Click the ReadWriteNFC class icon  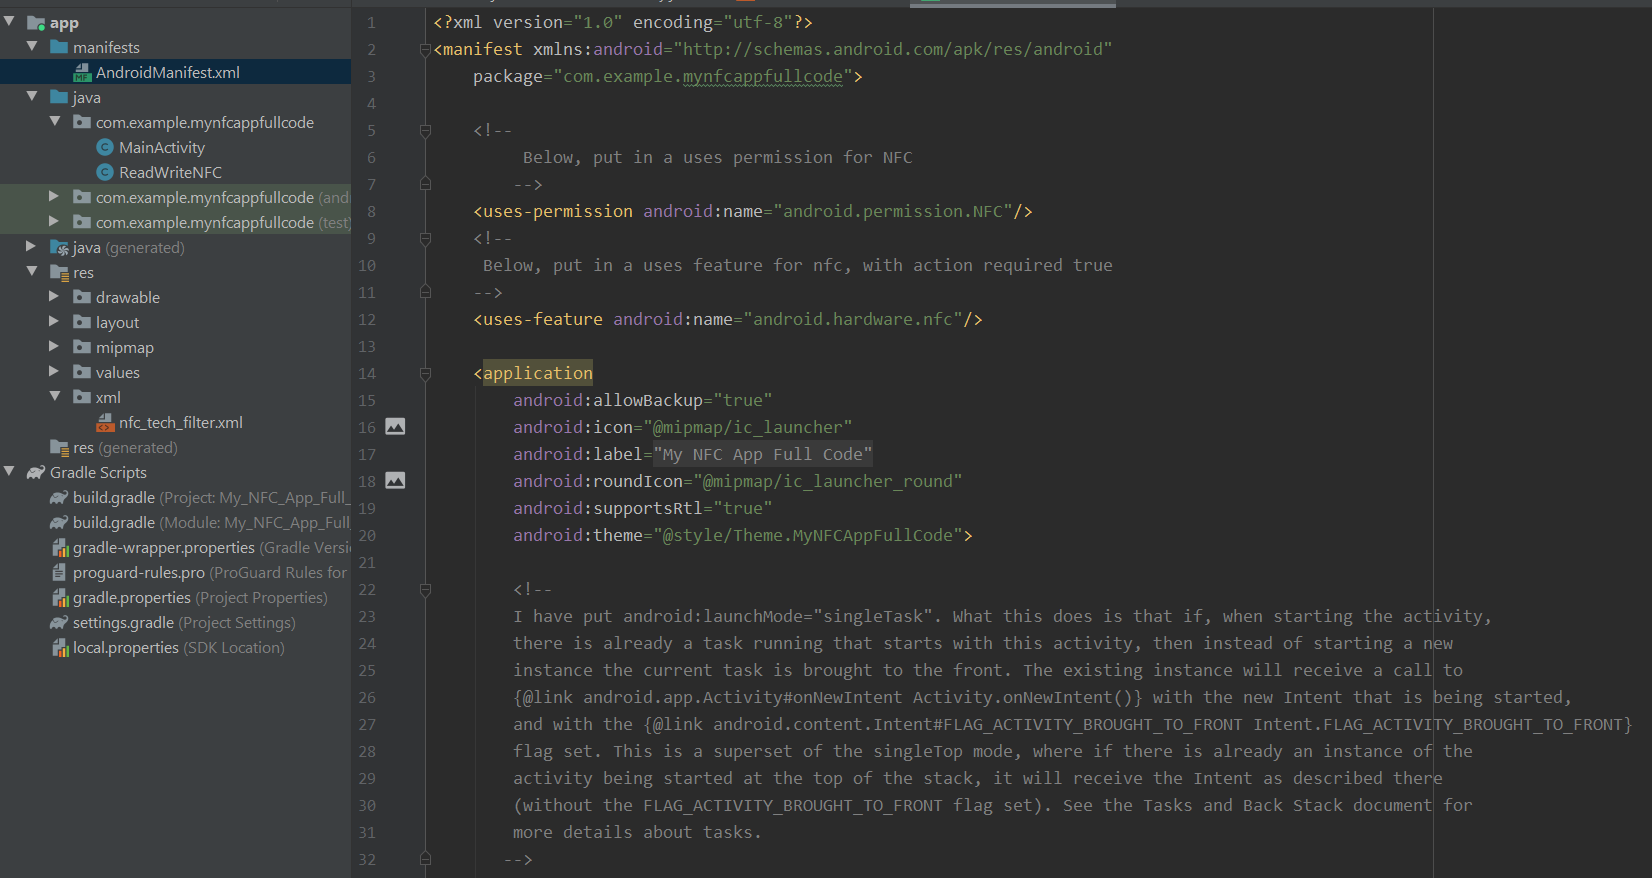point(105,173)
